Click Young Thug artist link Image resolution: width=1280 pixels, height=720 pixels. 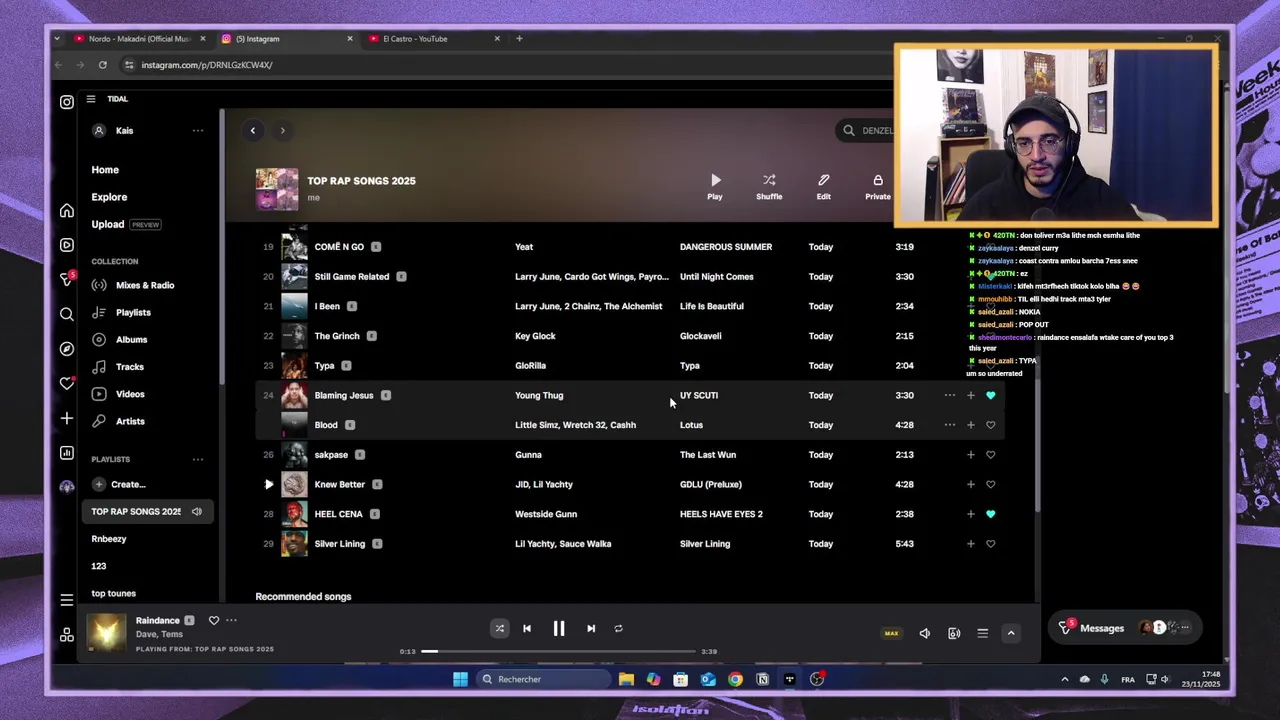[x=539, y=395]
